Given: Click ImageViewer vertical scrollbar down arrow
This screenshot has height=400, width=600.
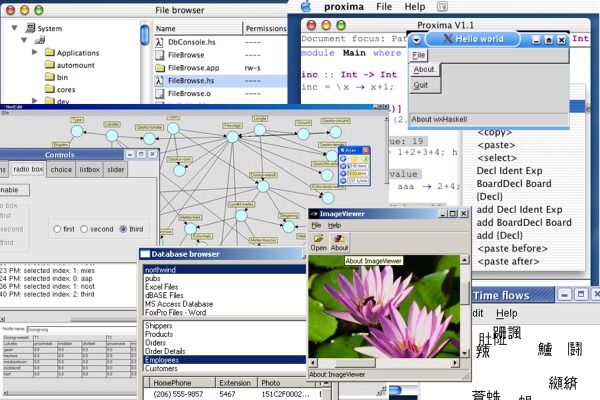Looking at the screenshot, I should click(465, 353).
